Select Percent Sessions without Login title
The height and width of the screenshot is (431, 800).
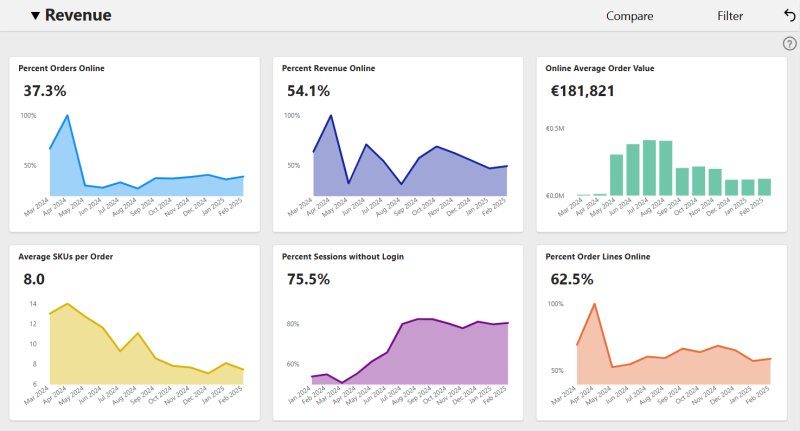point(343,257)
